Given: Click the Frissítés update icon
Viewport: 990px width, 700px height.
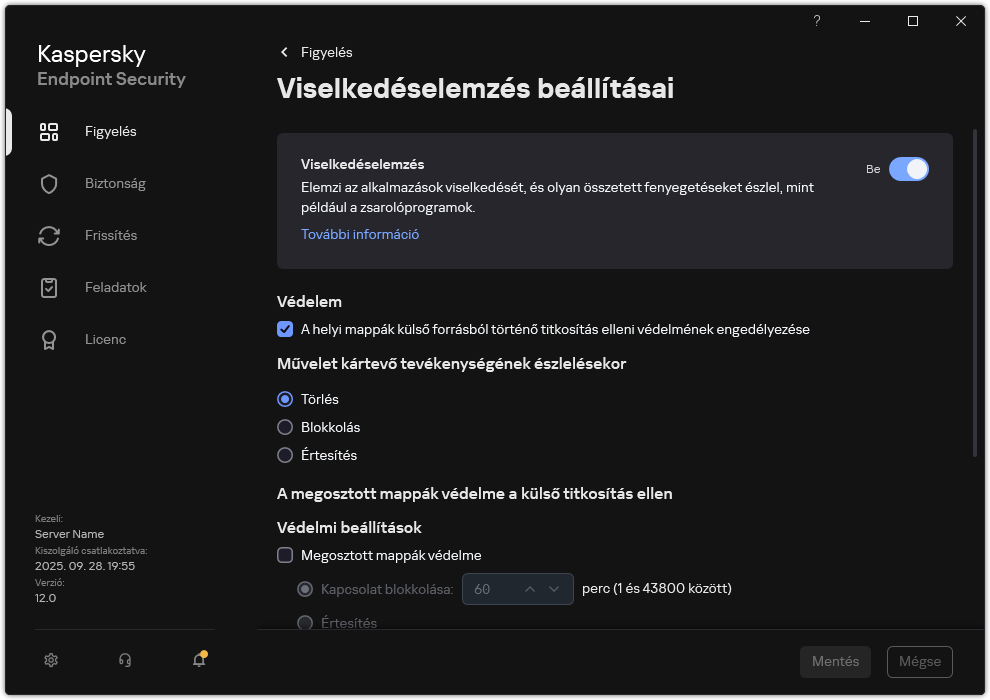Looking at the screenshot, I should tap(49, 235).
